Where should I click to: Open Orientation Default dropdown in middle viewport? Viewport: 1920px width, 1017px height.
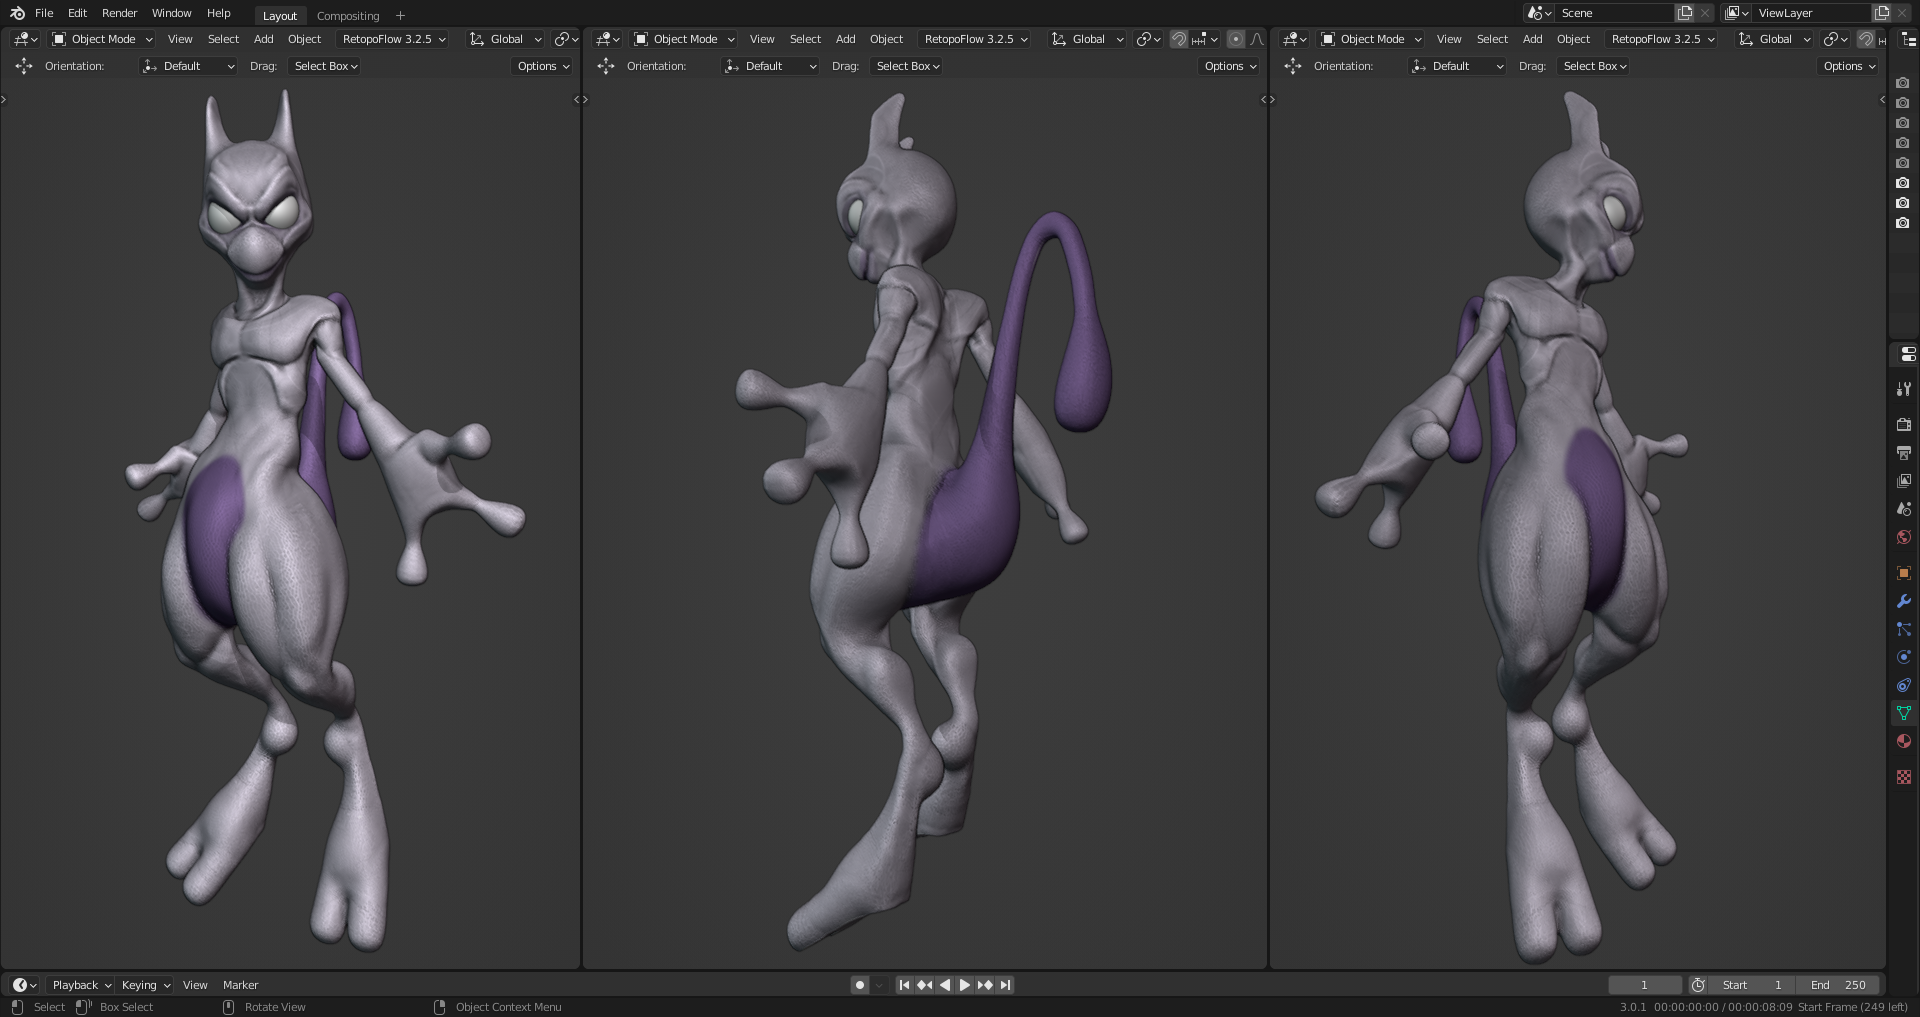click(x=771, y=66)
